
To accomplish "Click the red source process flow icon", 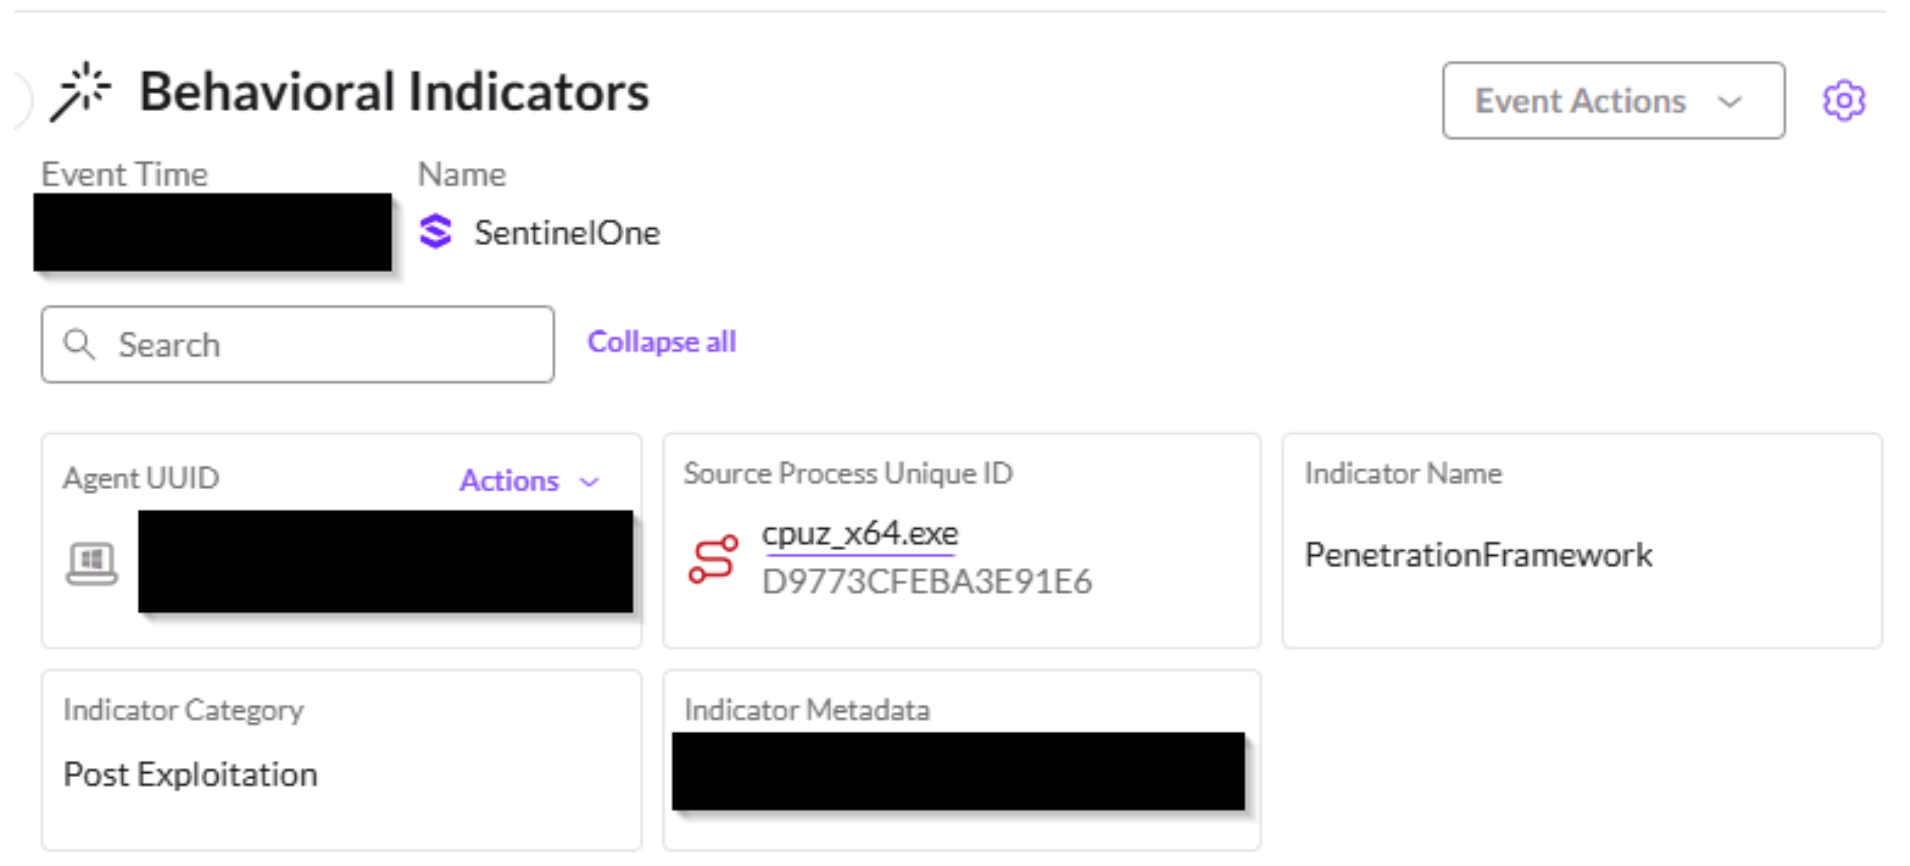I will [713, 559].
